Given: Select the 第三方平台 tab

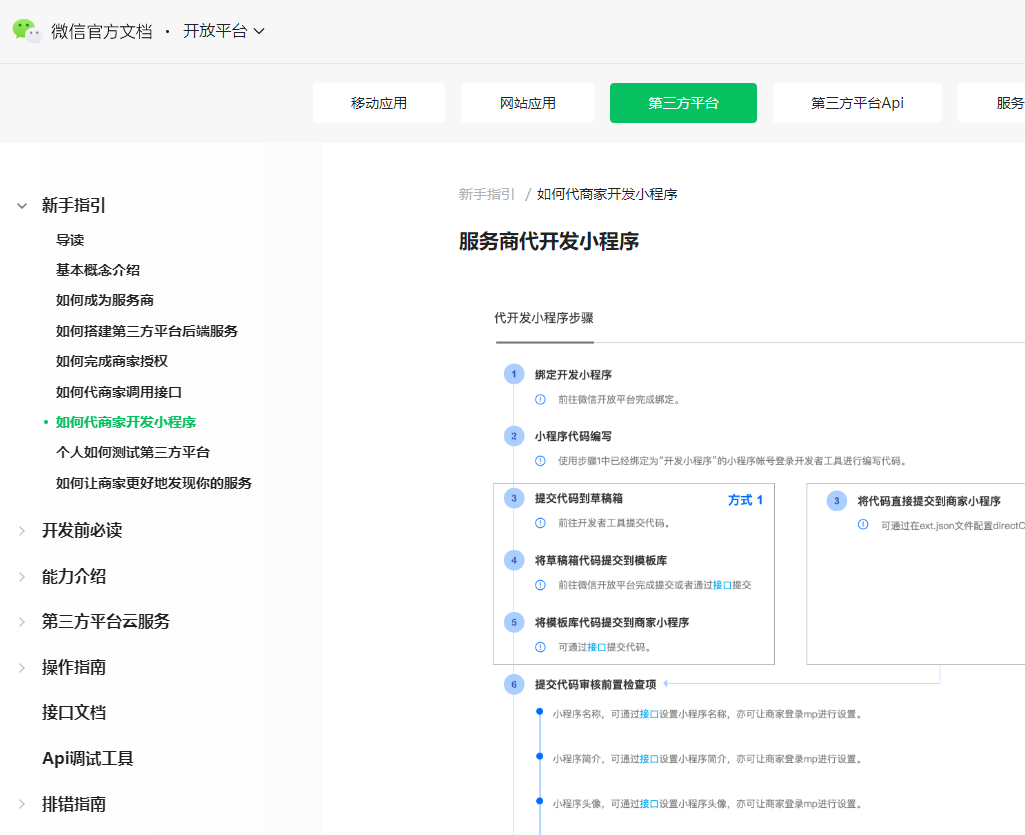Looking at the screenshot, I should click(x=683, y=103).
